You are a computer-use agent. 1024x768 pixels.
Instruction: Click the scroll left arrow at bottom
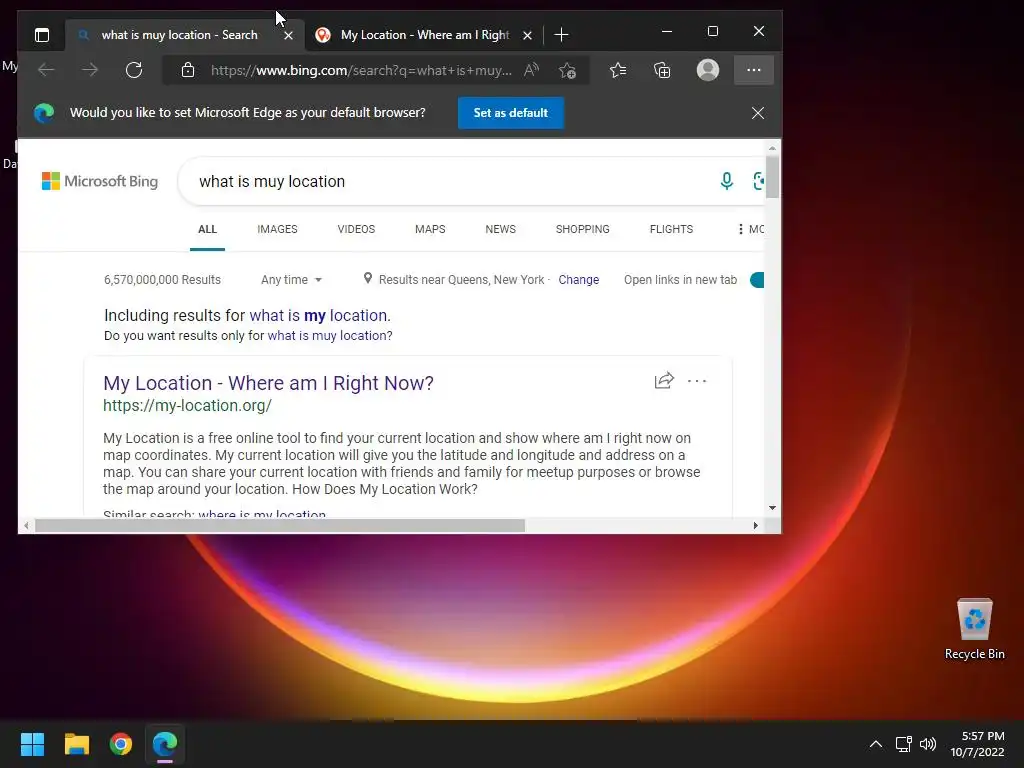(26, 526)
